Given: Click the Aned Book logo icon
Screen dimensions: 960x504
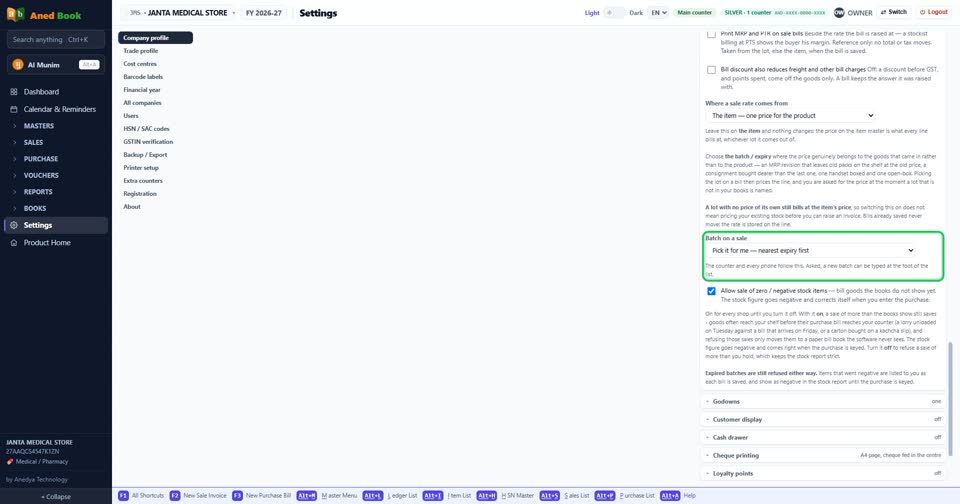Looking at the screenshot, I should pyautogui.click(x=15, y=14).
